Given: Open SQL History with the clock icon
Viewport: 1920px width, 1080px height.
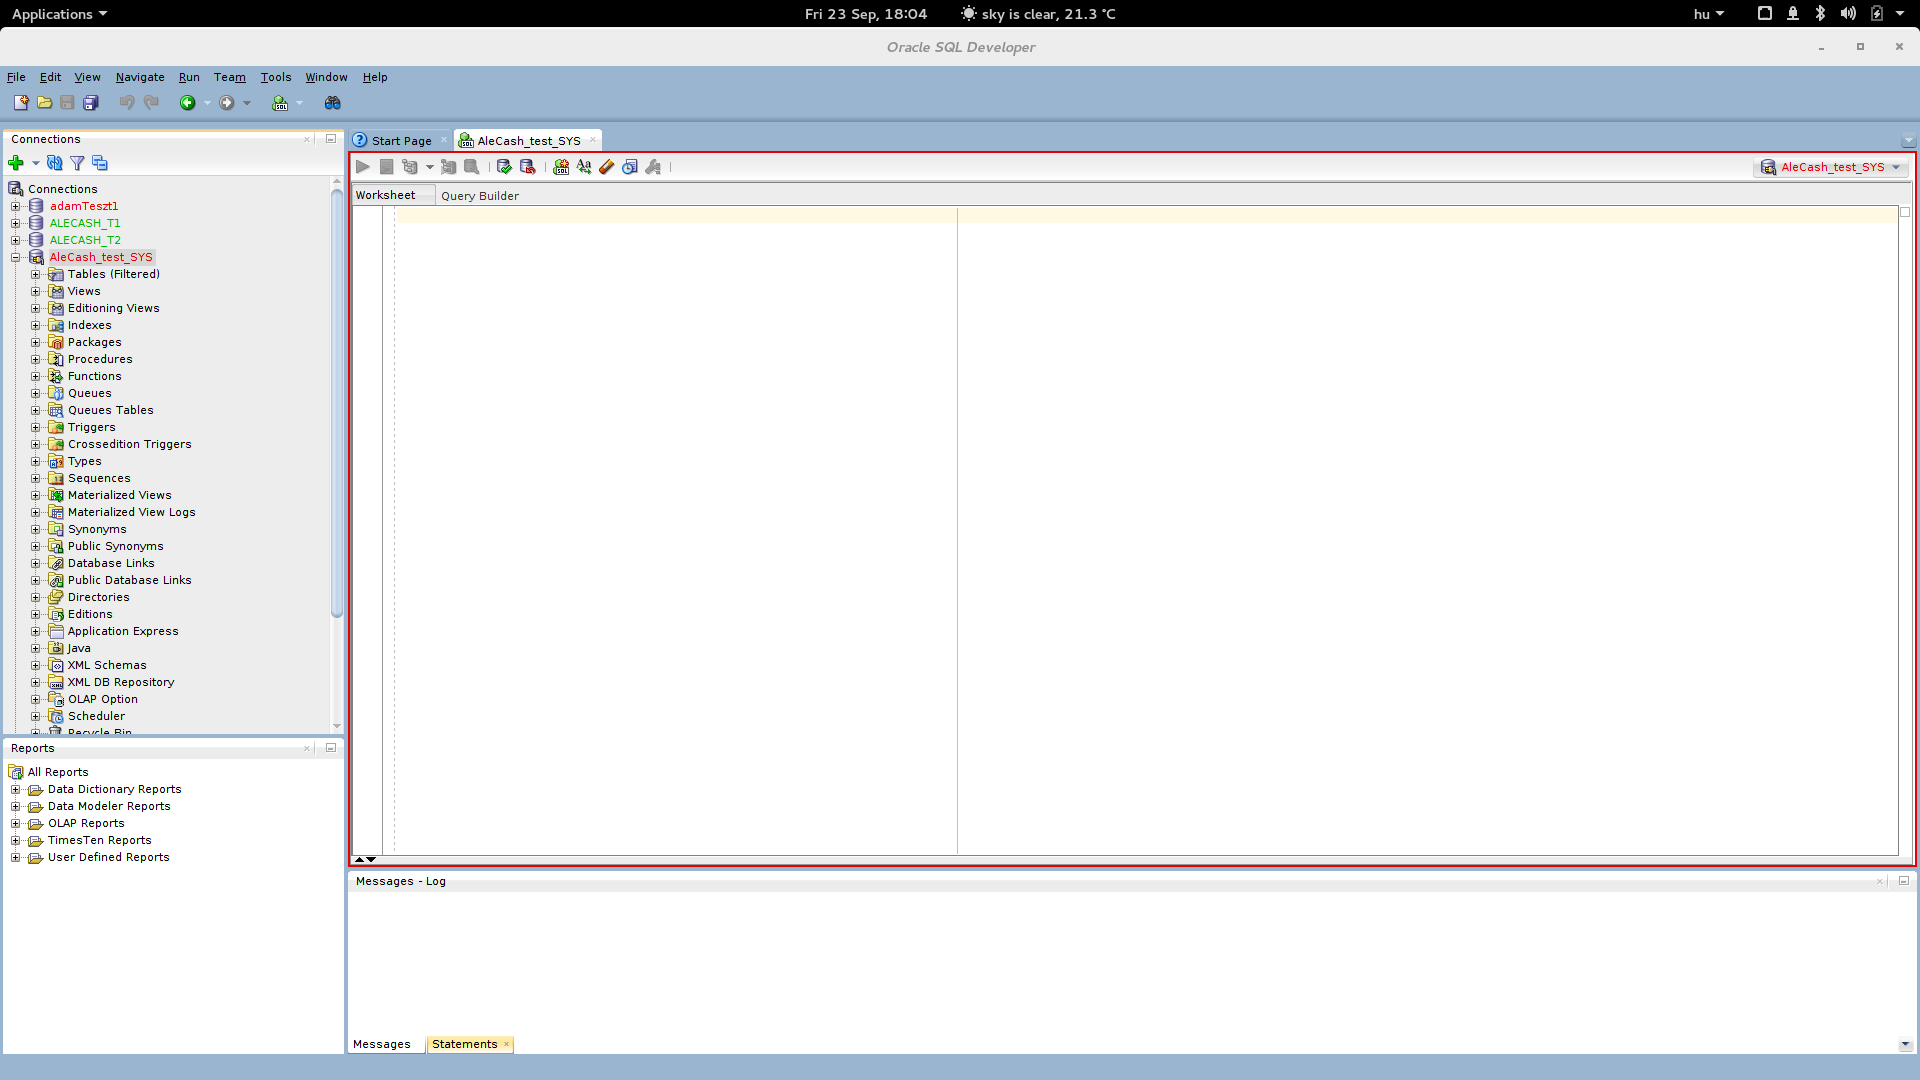Looking at the screenshot, I should tap(630, 167).
